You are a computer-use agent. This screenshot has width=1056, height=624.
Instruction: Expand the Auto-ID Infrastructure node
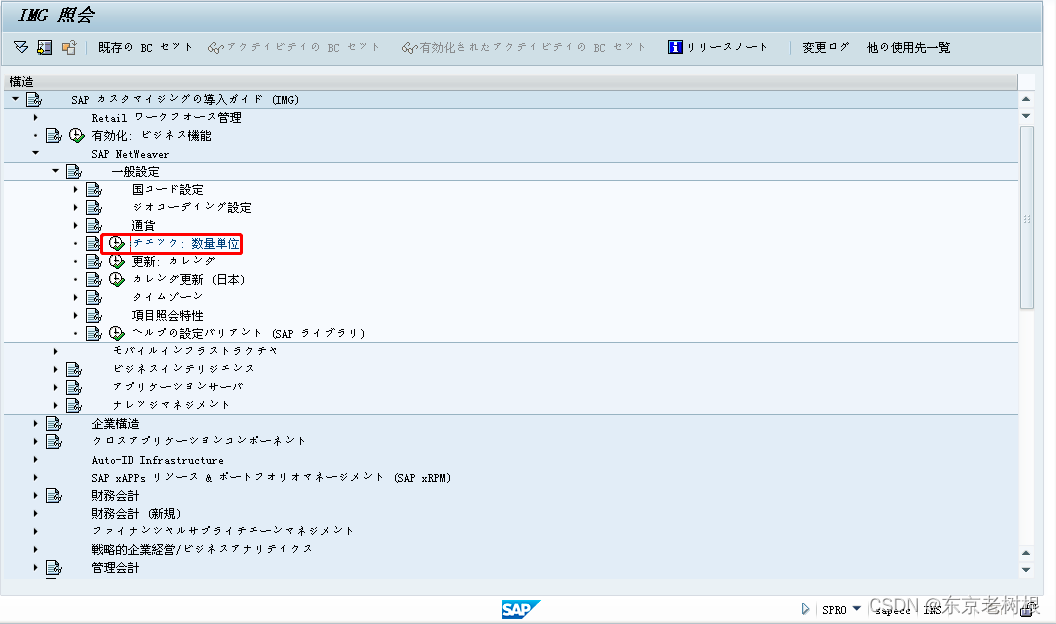click(x=36, y=460)
